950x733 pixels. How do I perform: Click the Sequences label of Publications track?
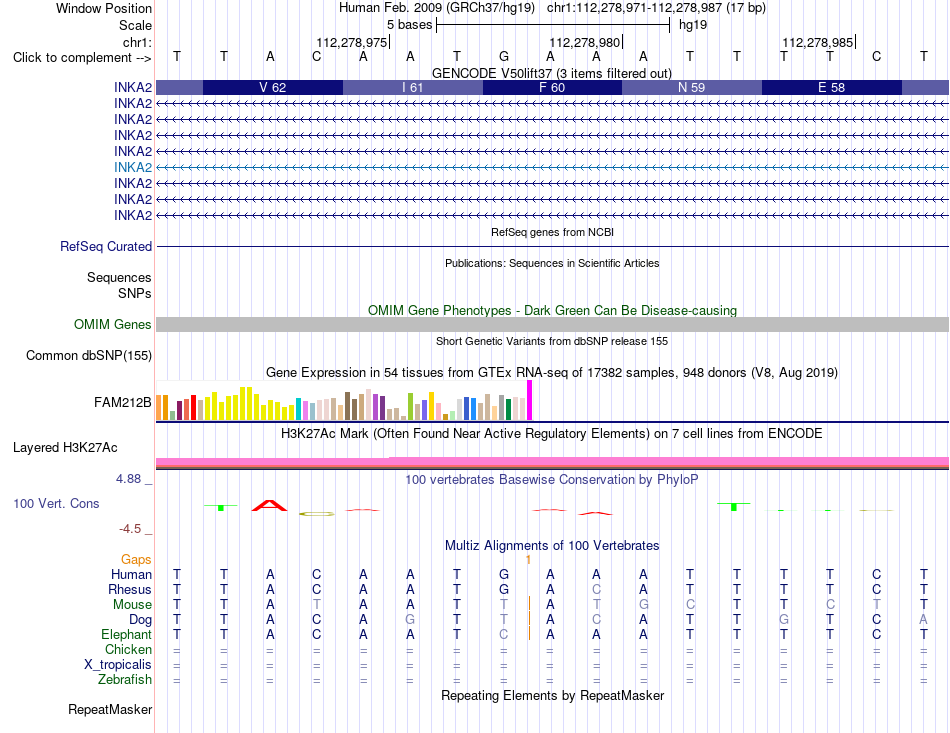point(119,277)
